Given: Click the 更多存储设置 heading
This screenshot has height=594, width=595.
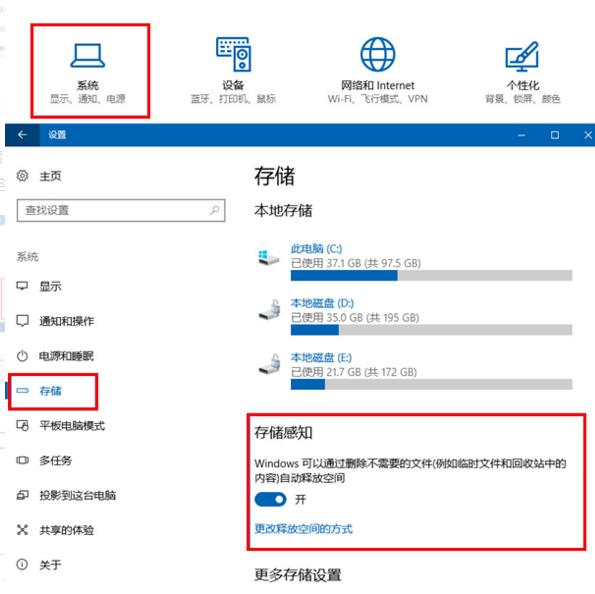Looking at the screenshot, I should point(298,575).
